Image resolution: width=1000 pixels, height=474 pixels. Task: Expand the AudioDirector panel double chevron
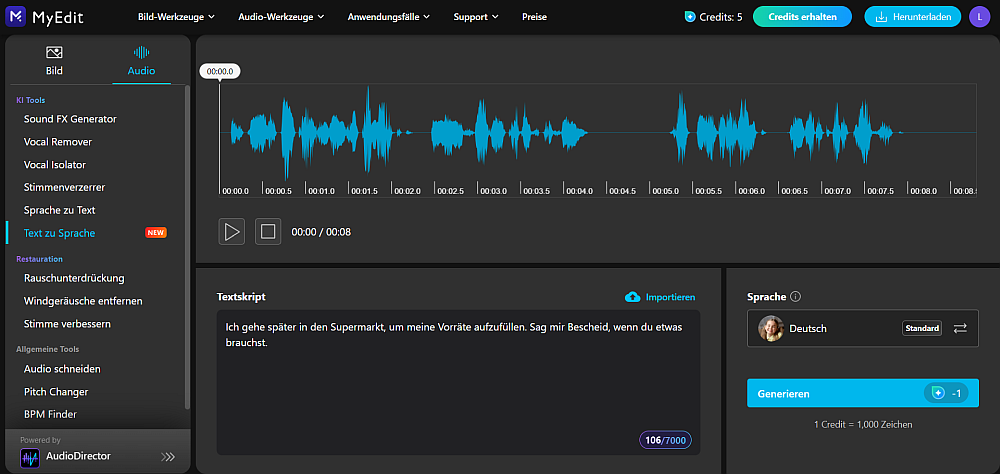[x=168, y=457]
